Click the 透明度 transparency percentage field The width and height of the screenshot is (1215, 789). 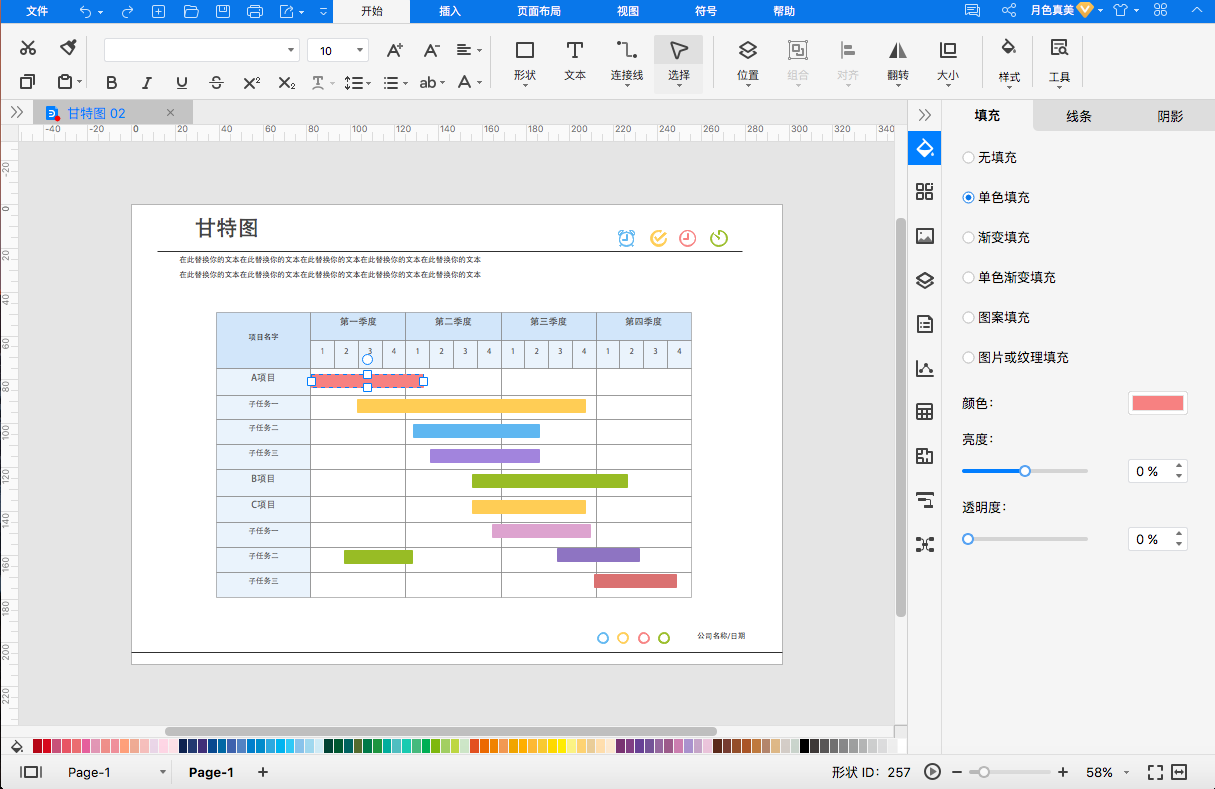(1148, 539)
